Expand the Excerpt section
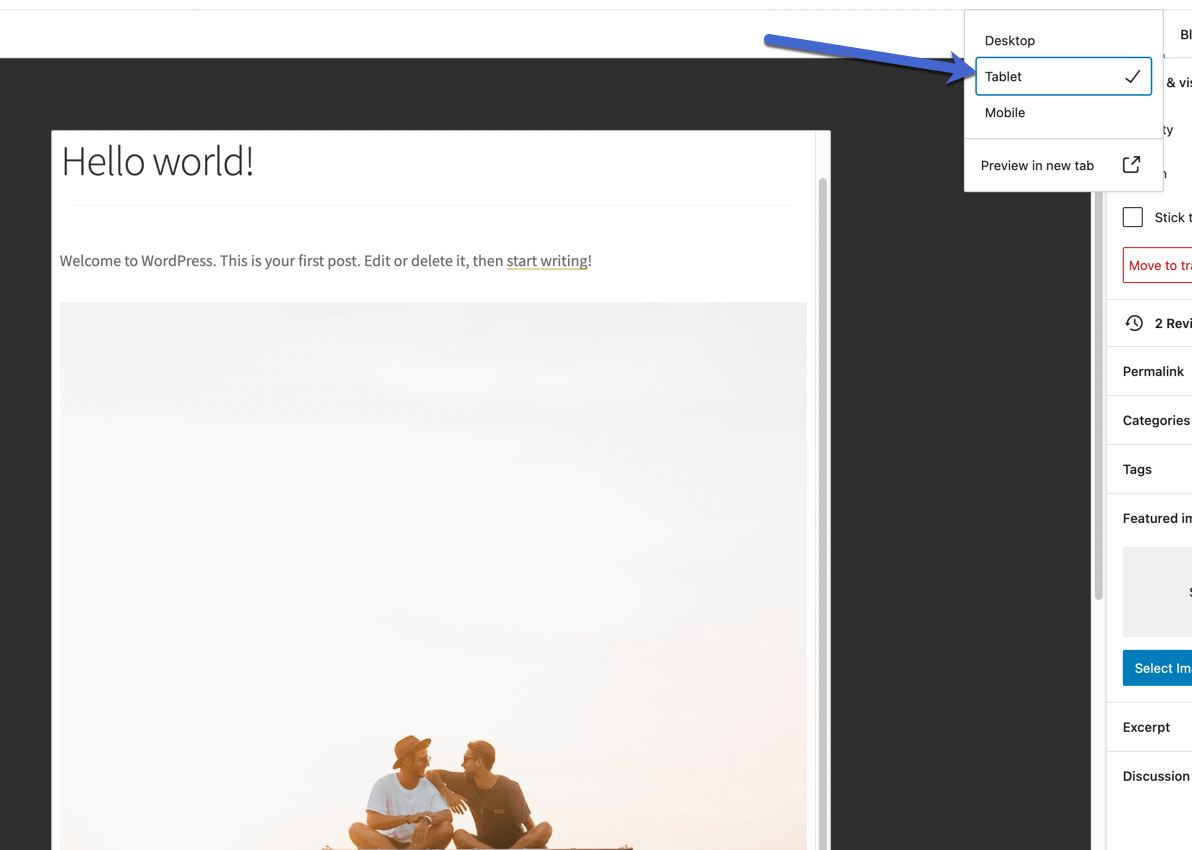1192x850 pixels. (x=1148, y=727)
